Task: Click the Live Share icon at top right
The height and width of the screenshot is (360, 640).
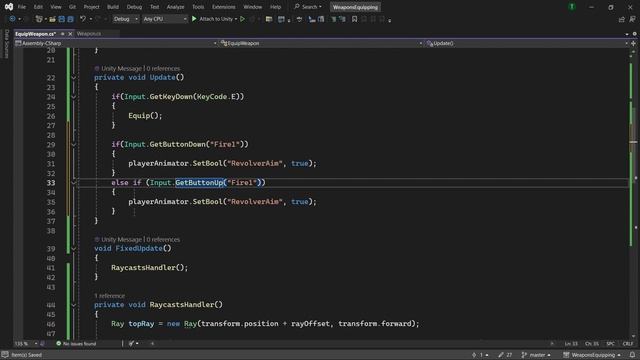Action: click(x=622, y=19)
